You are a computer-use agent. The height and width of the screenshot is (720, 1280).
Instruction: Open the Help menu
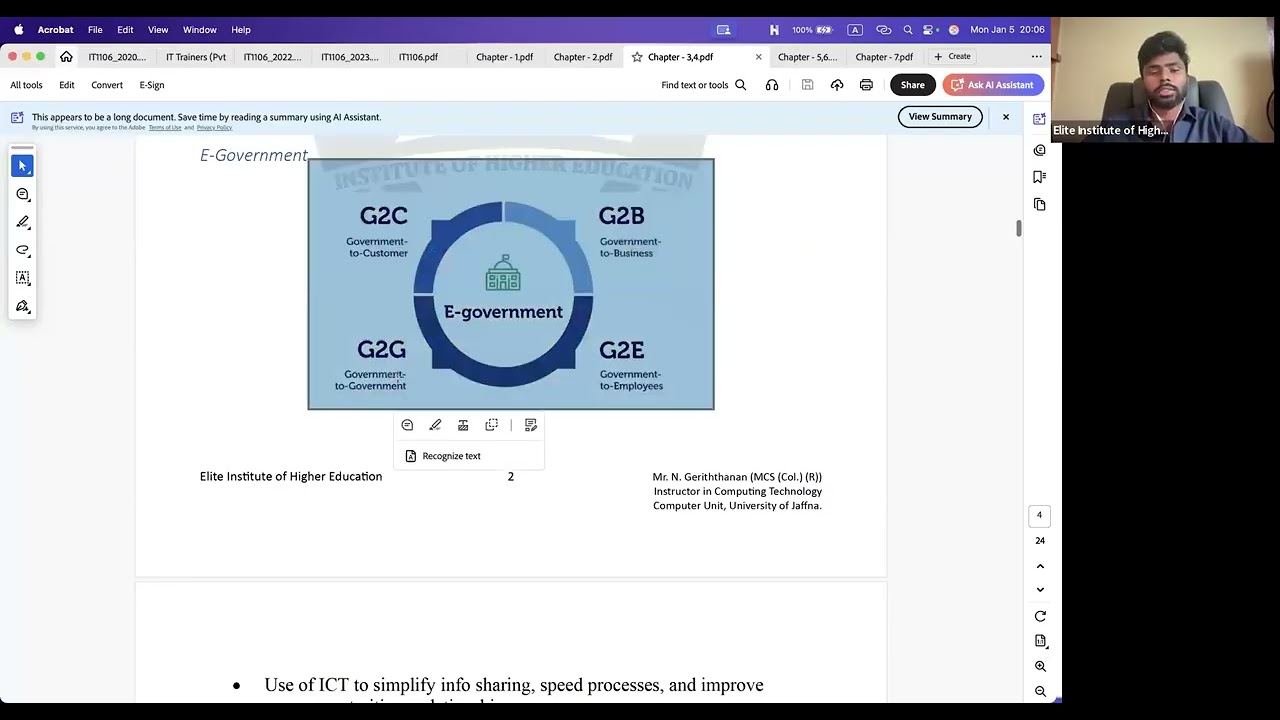tap(241, 30)
